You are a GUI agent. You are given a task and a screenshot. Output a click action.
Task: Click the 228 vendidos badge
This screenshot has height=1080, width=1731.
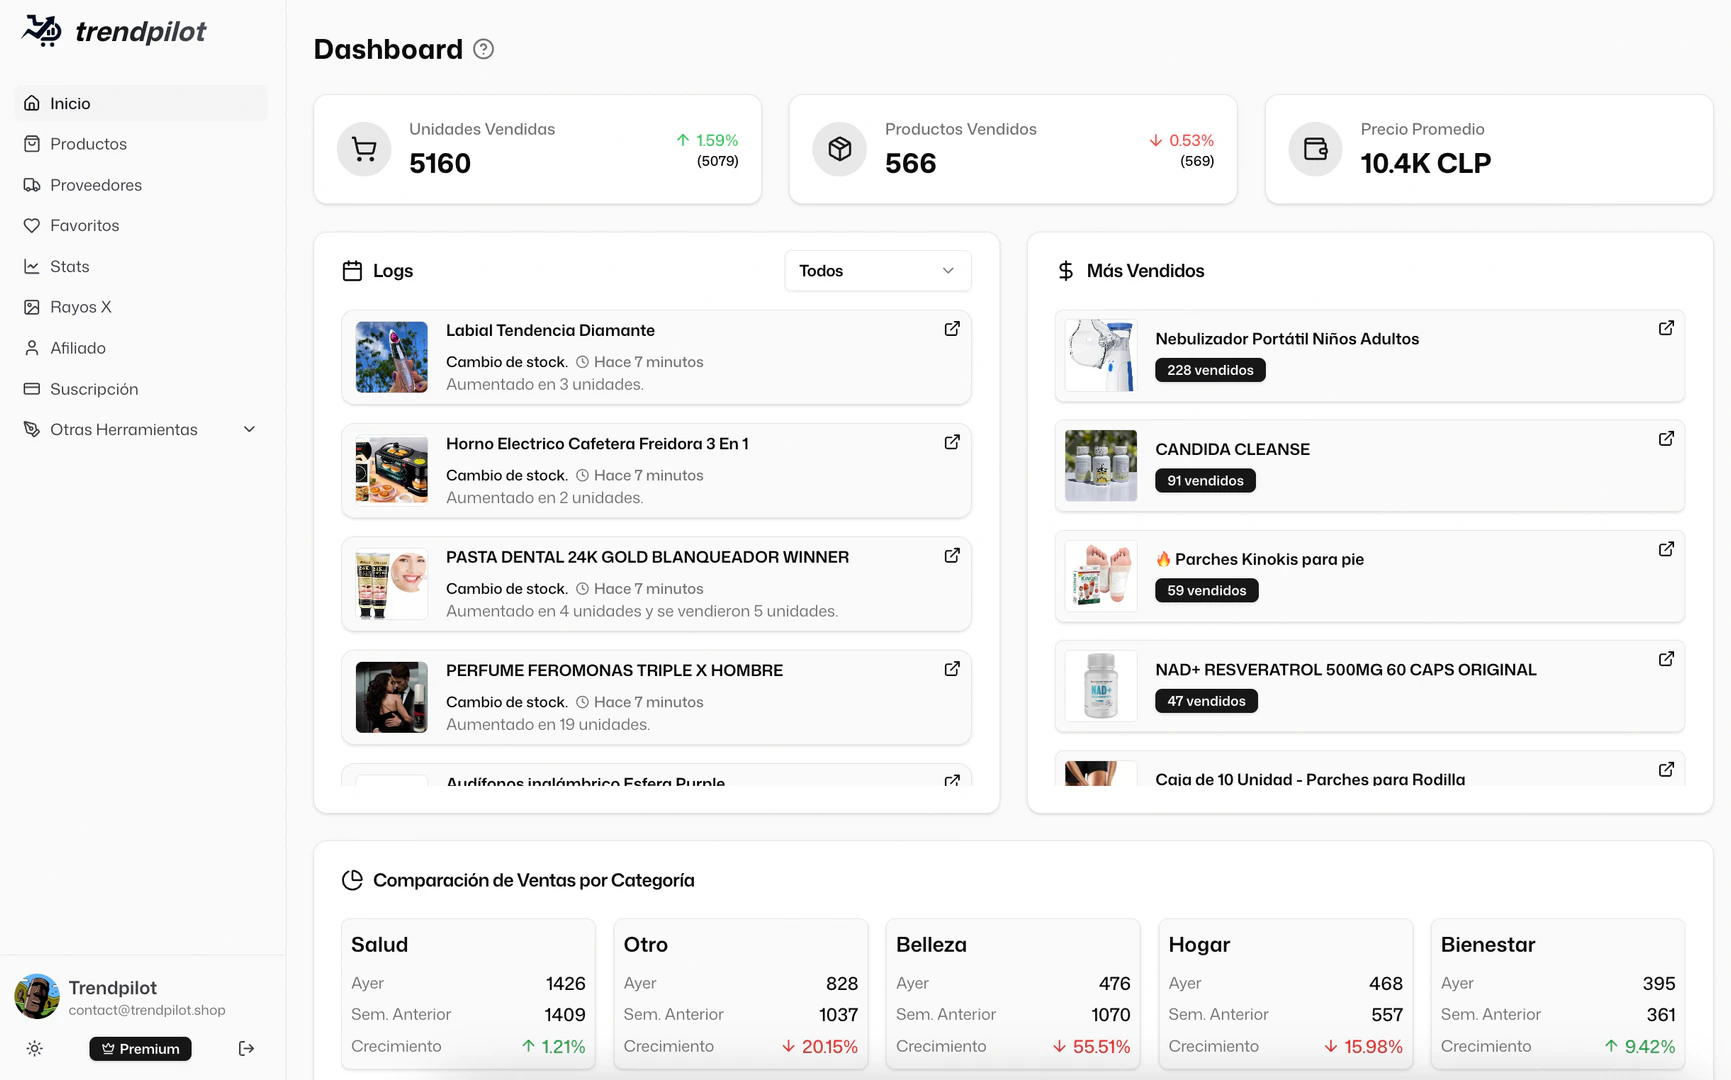pyautogui.click(x=1210, y=369)
